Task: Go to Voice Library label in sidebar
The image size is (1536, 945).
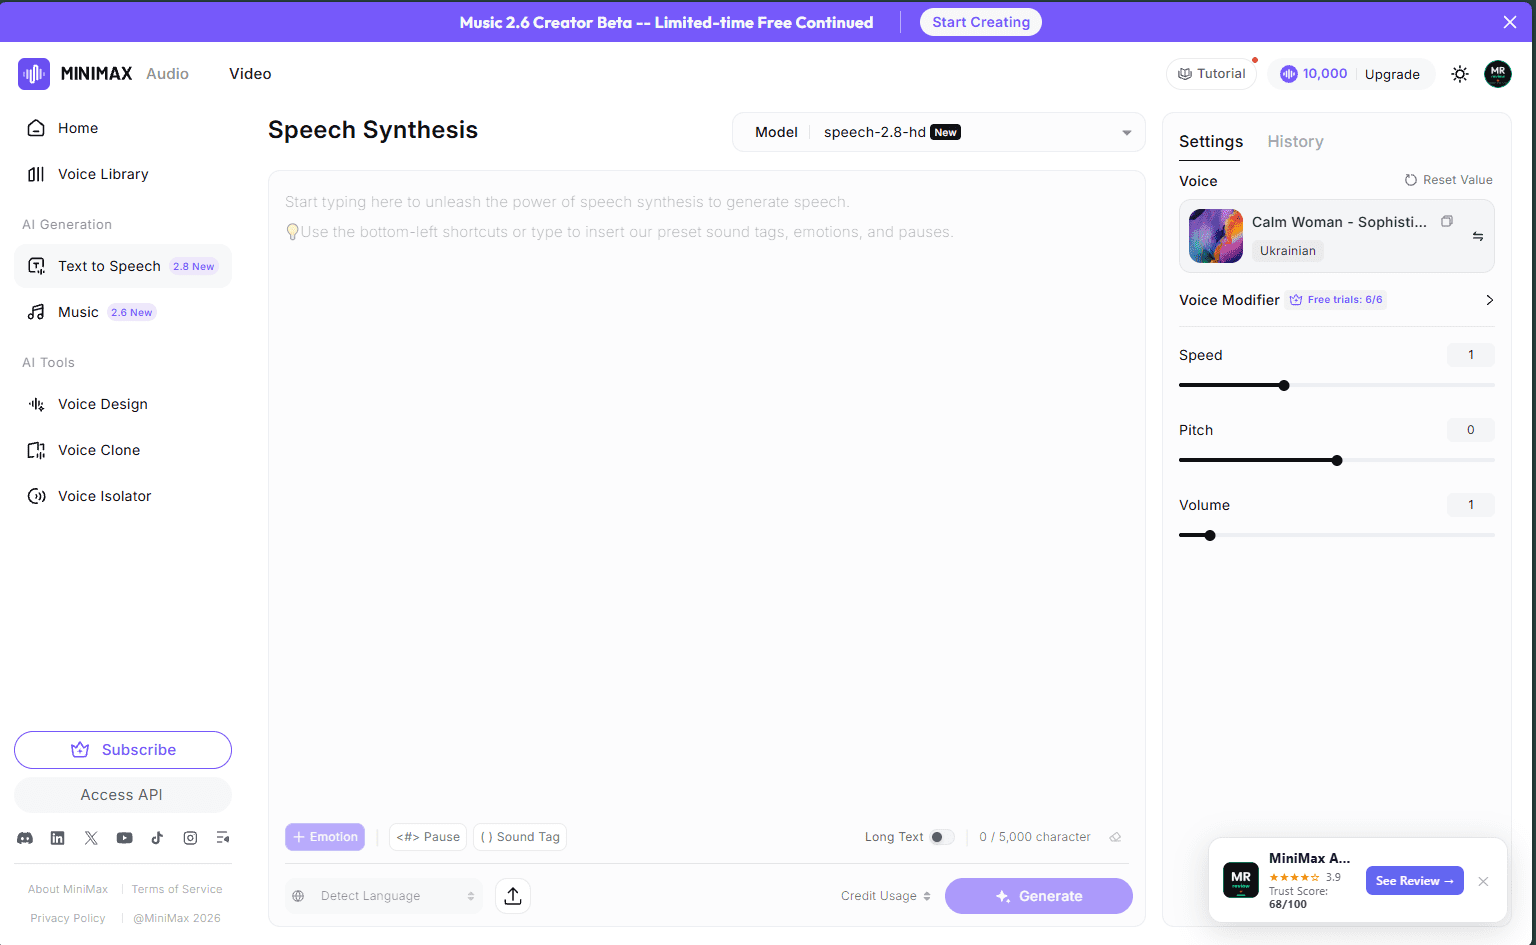Action: (103, 174)
